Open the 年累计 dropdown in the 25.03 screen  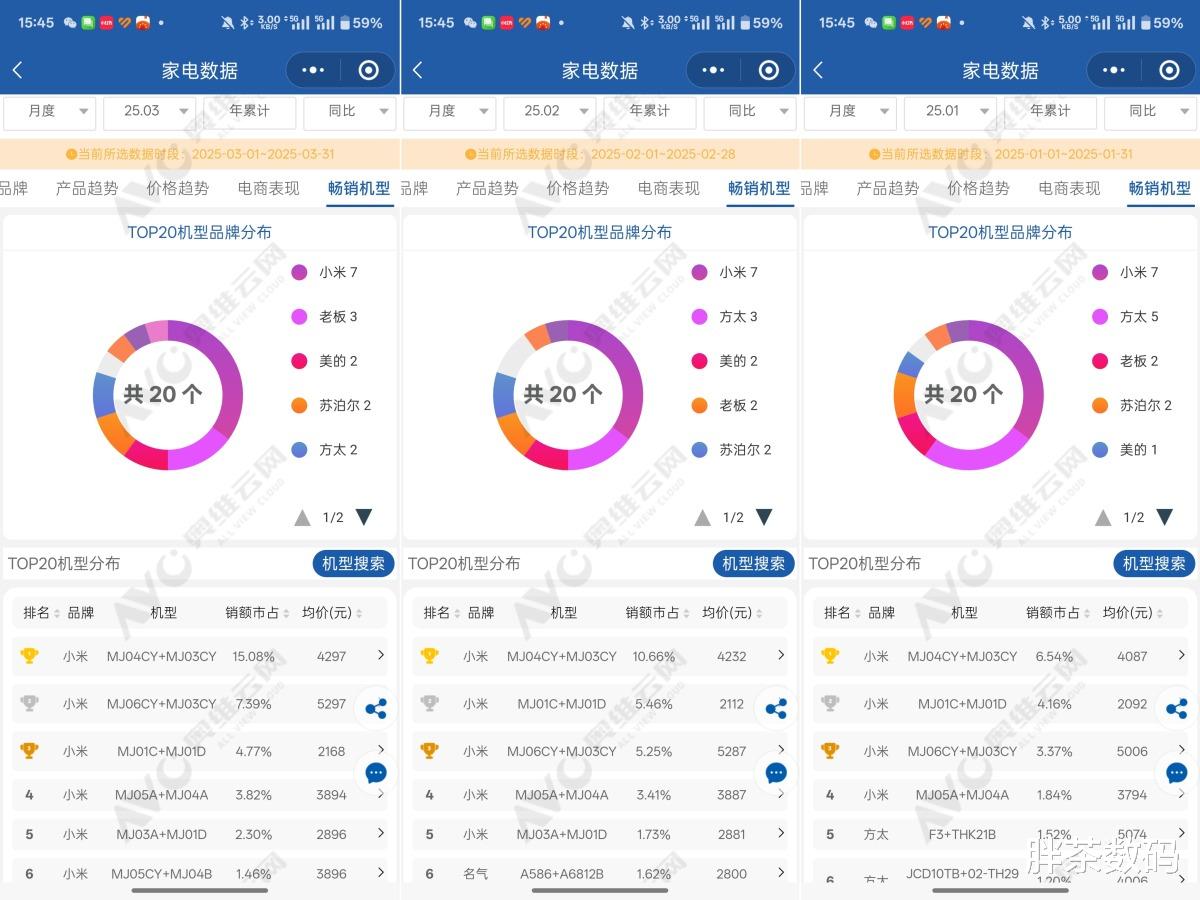250,111
